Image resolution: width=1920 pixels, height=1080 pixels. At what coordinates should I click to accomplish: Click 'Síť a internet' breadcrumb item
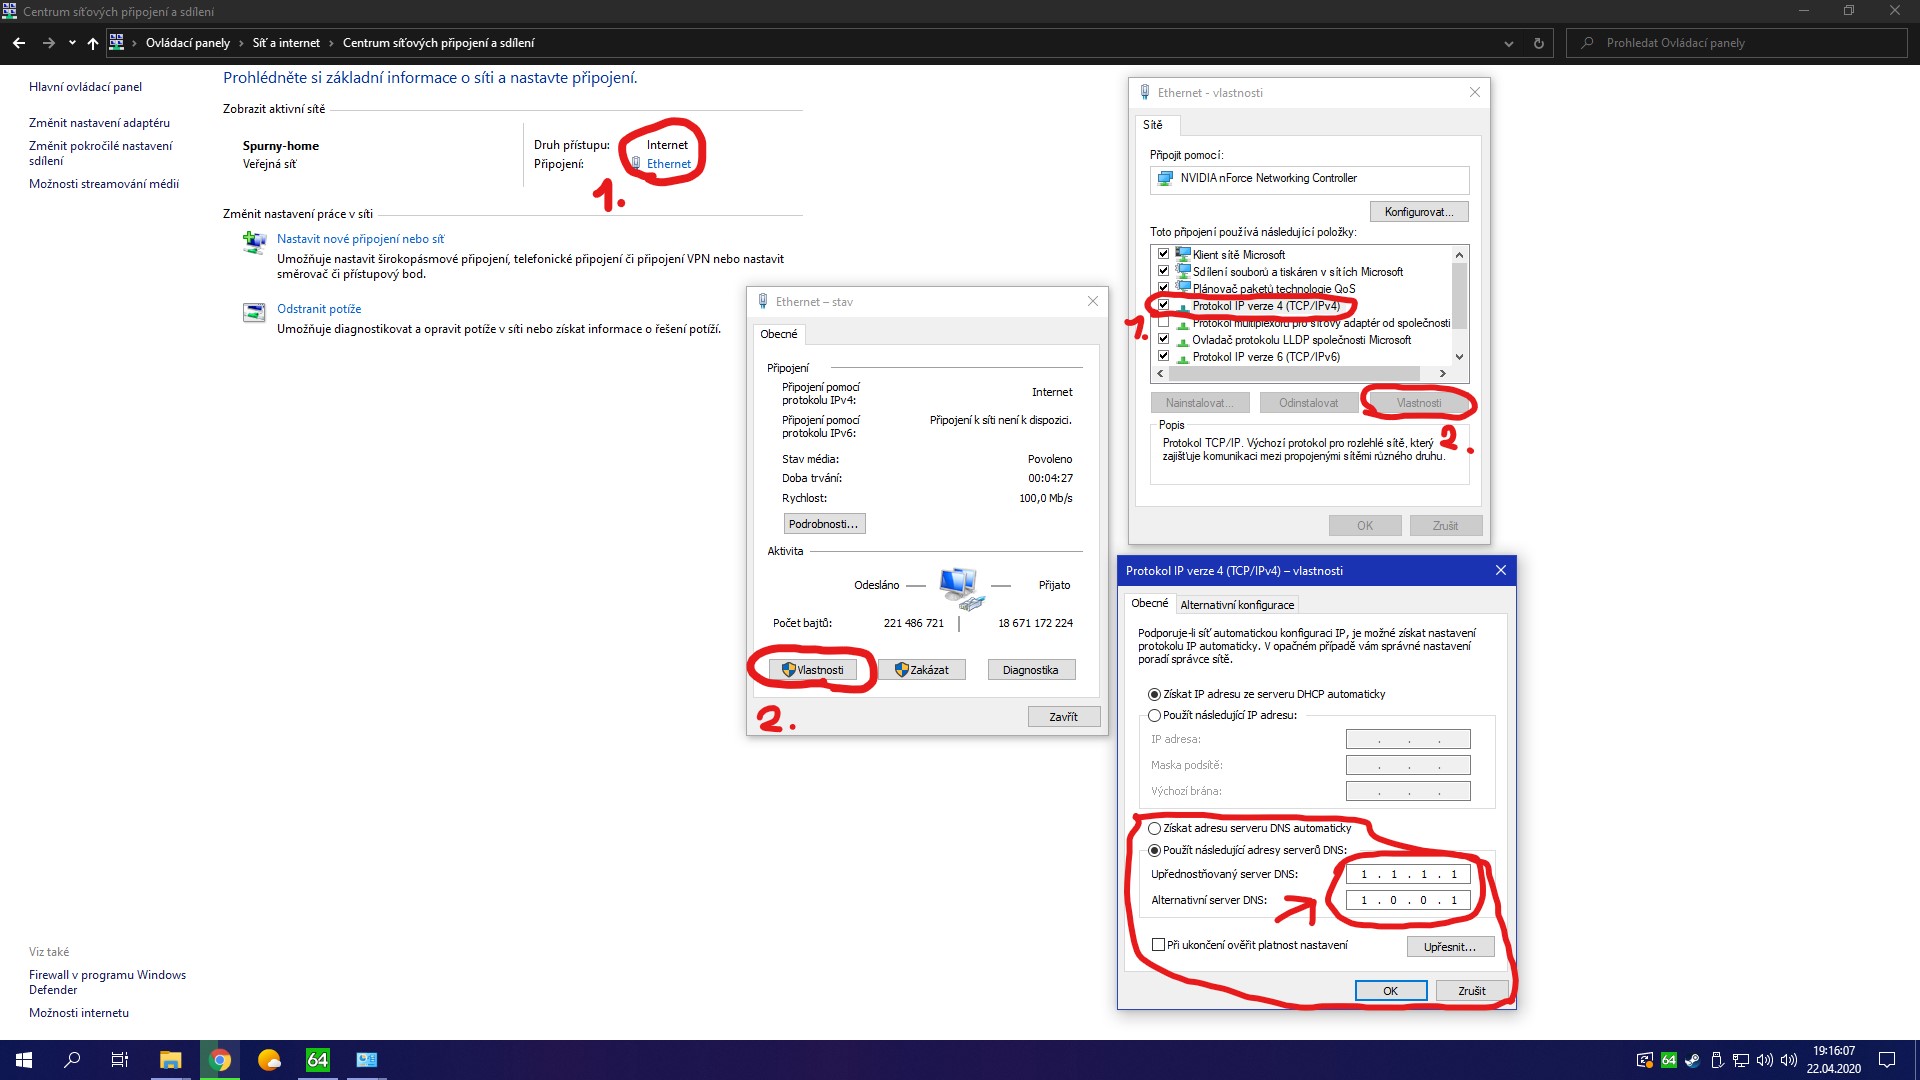click(286, 43)
